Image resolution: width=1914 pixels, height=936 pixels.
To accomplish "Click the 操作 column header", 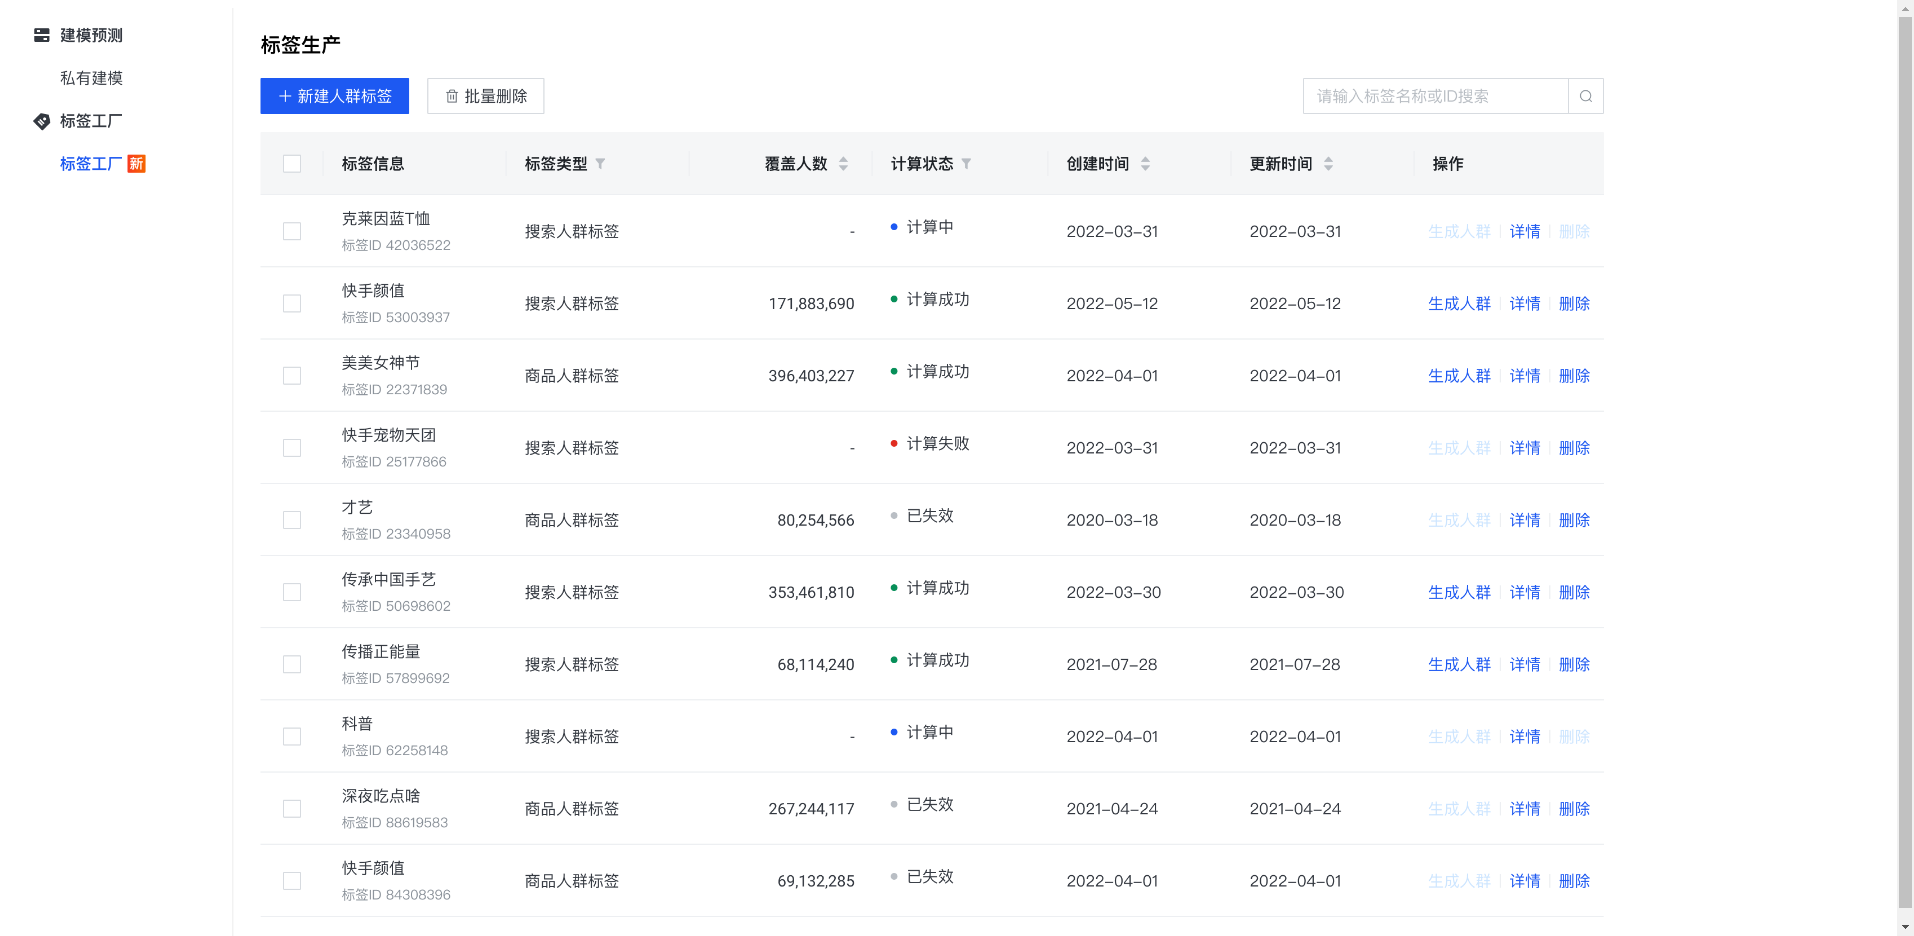I will point(1448,164).
